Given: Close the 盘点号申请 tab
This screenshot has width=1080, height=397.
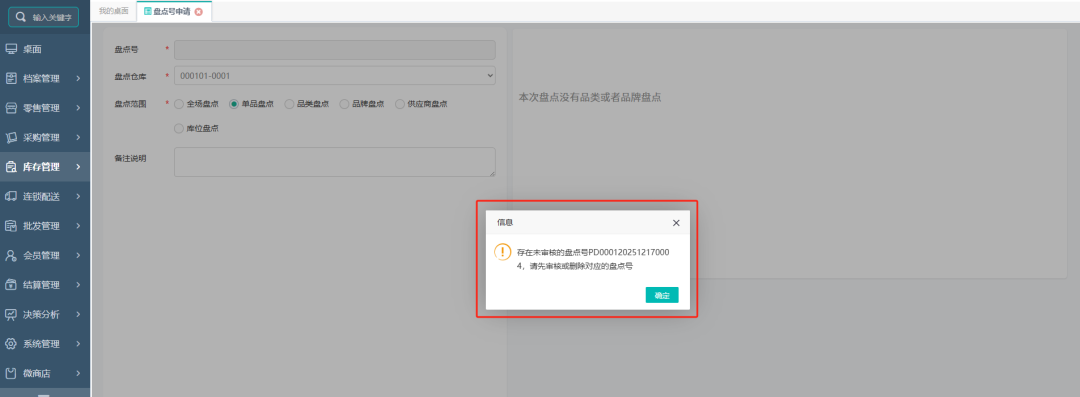Looking at the screenshot, I should [x=198, y=12].
